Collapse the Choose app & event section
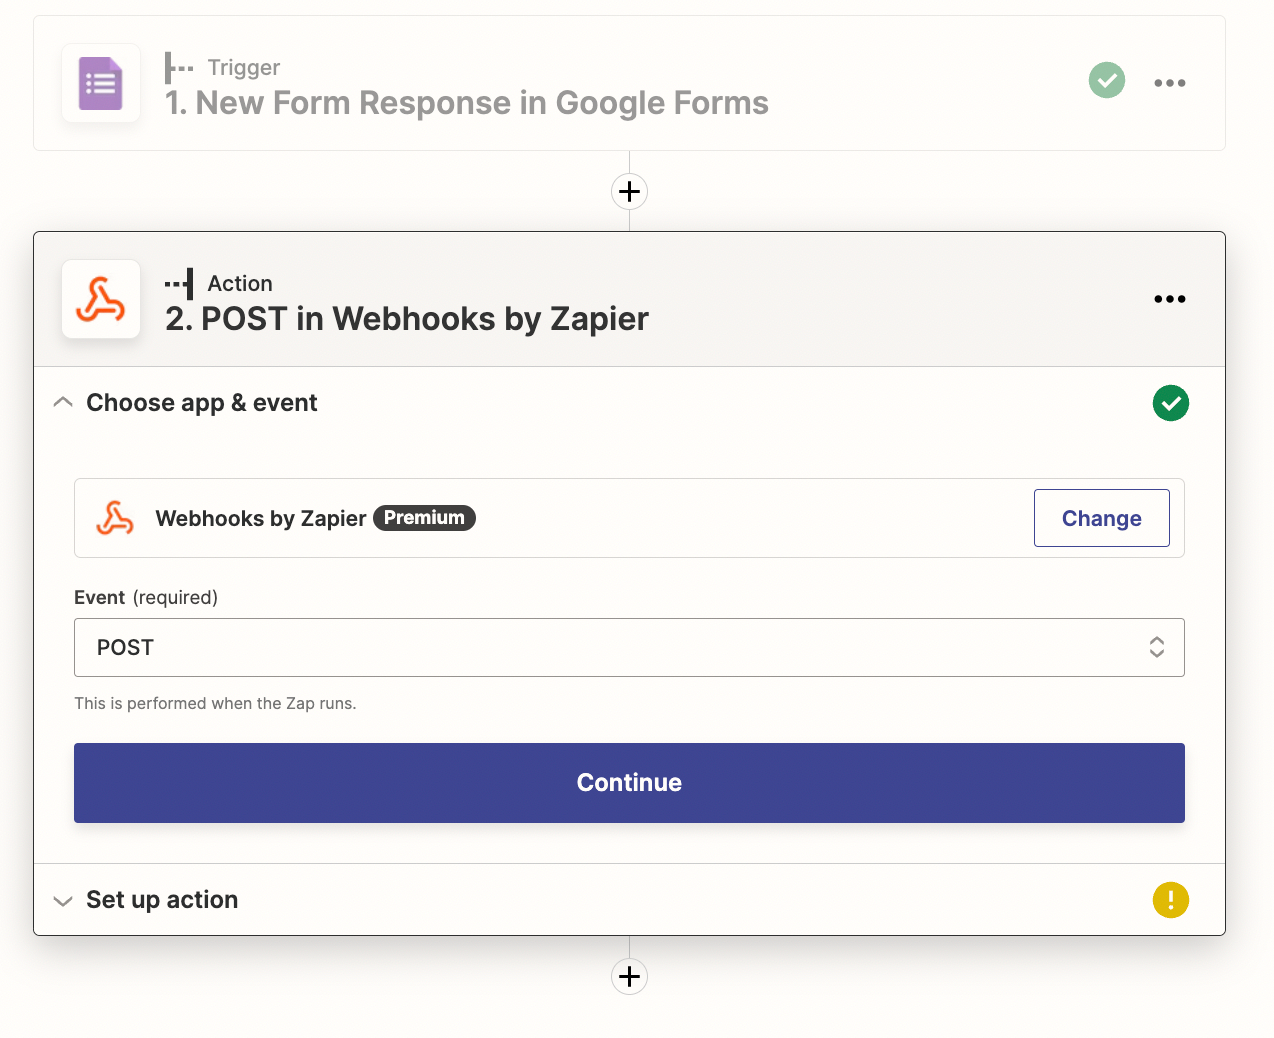The width and height of the screenshot is (1274, 1038). click(63, 402)
